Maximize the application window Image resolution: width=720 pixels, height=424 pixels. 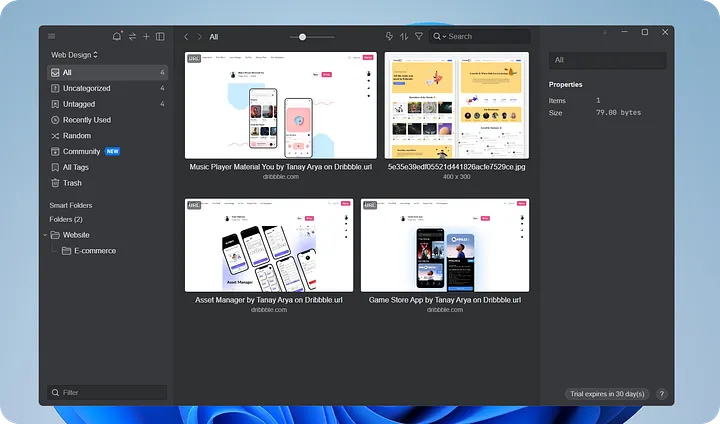(x=645, y=32)
